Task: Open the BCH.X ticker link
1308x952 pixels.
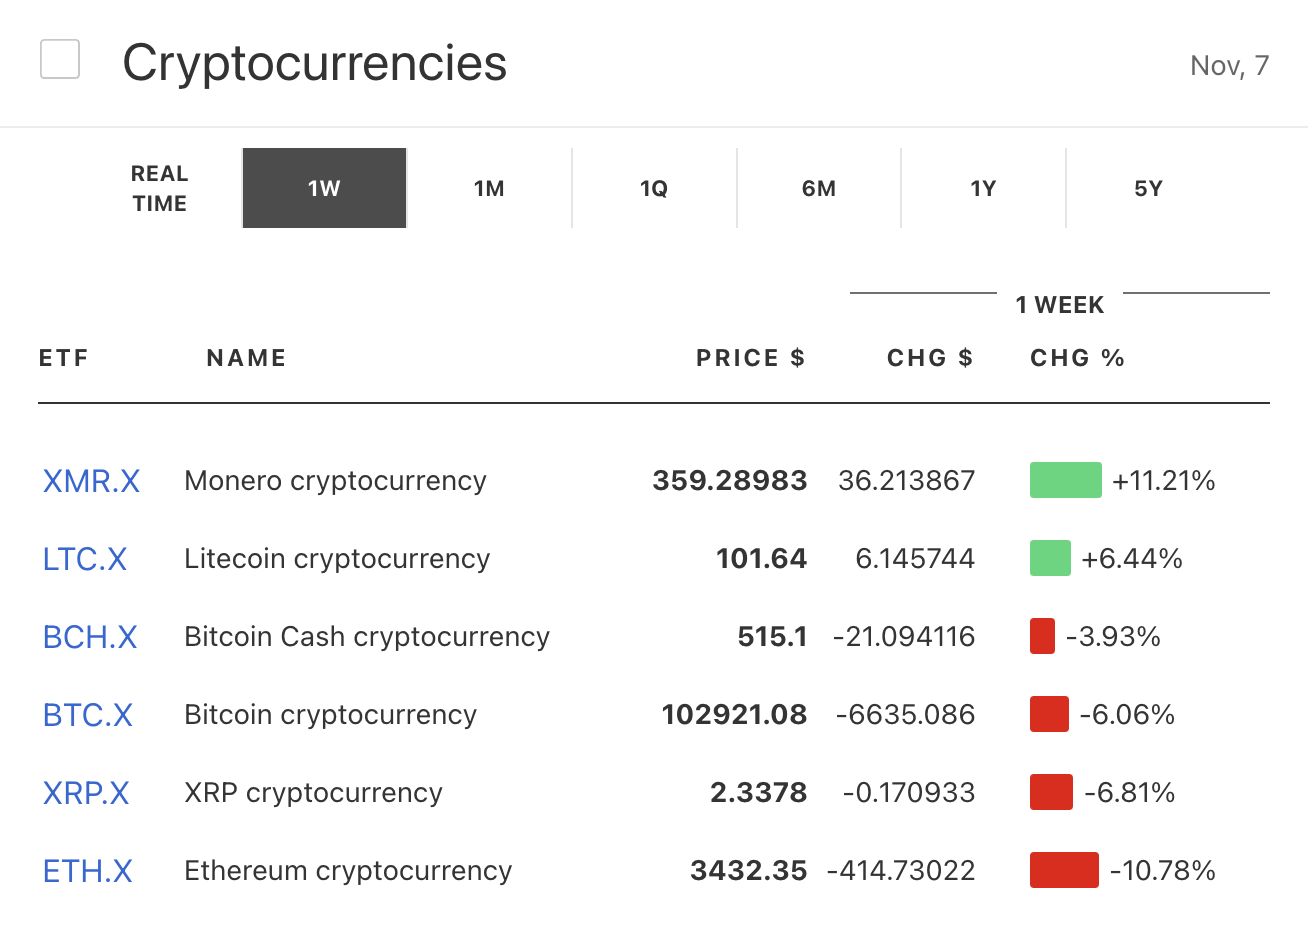Action: tap(90, 637)
